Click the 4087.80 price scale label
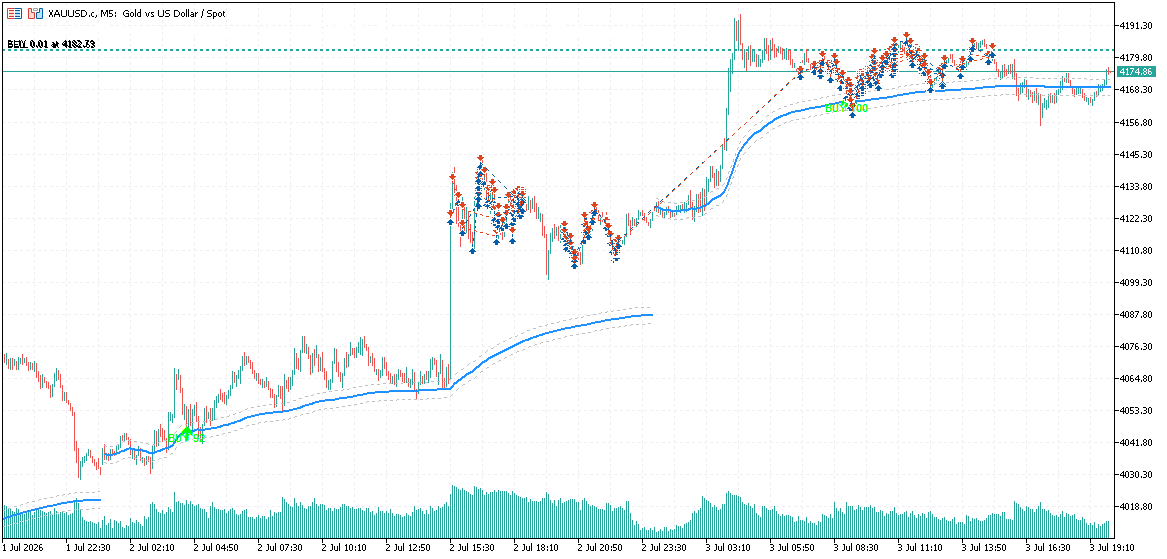Screen dimensions: 1167x559 (x=1136, y=314)
